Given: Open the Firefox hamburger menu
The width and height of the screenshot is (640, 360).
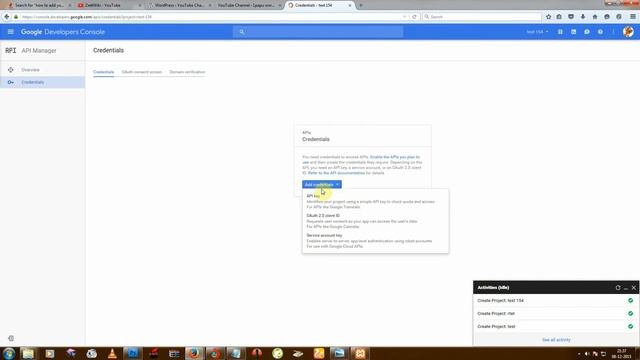Looking at the screenshot, I should tap(633, 17).
